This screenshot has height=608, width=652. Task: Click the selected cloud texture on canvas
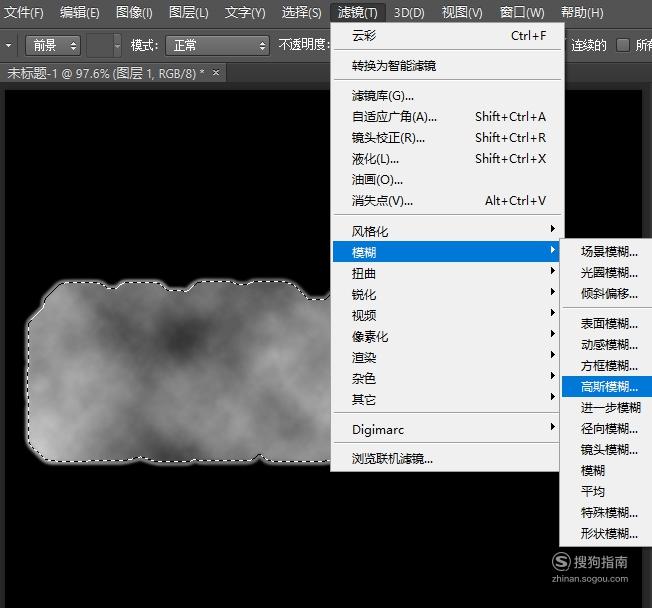pyautogui.click(x=179, y=372)
